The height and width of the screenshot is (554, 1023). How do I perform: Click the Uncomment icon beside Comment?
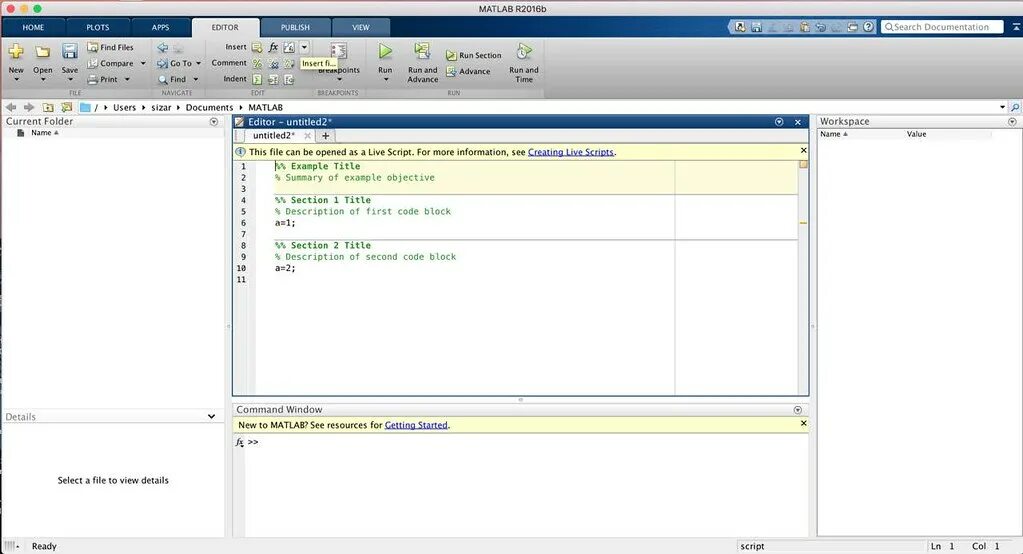point(273,63)
